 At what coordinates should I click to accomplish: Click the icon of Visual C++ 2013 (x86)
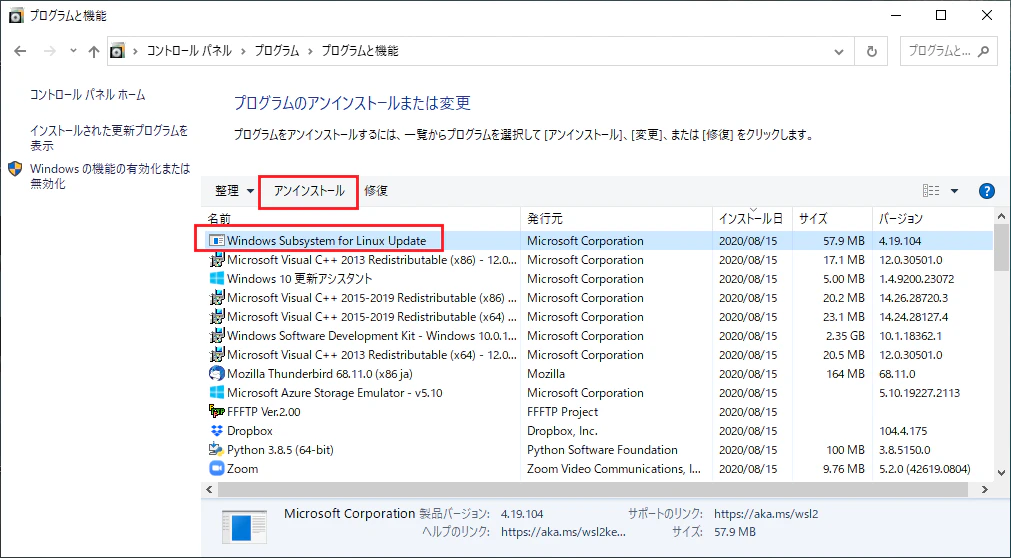tap(217, 260)
